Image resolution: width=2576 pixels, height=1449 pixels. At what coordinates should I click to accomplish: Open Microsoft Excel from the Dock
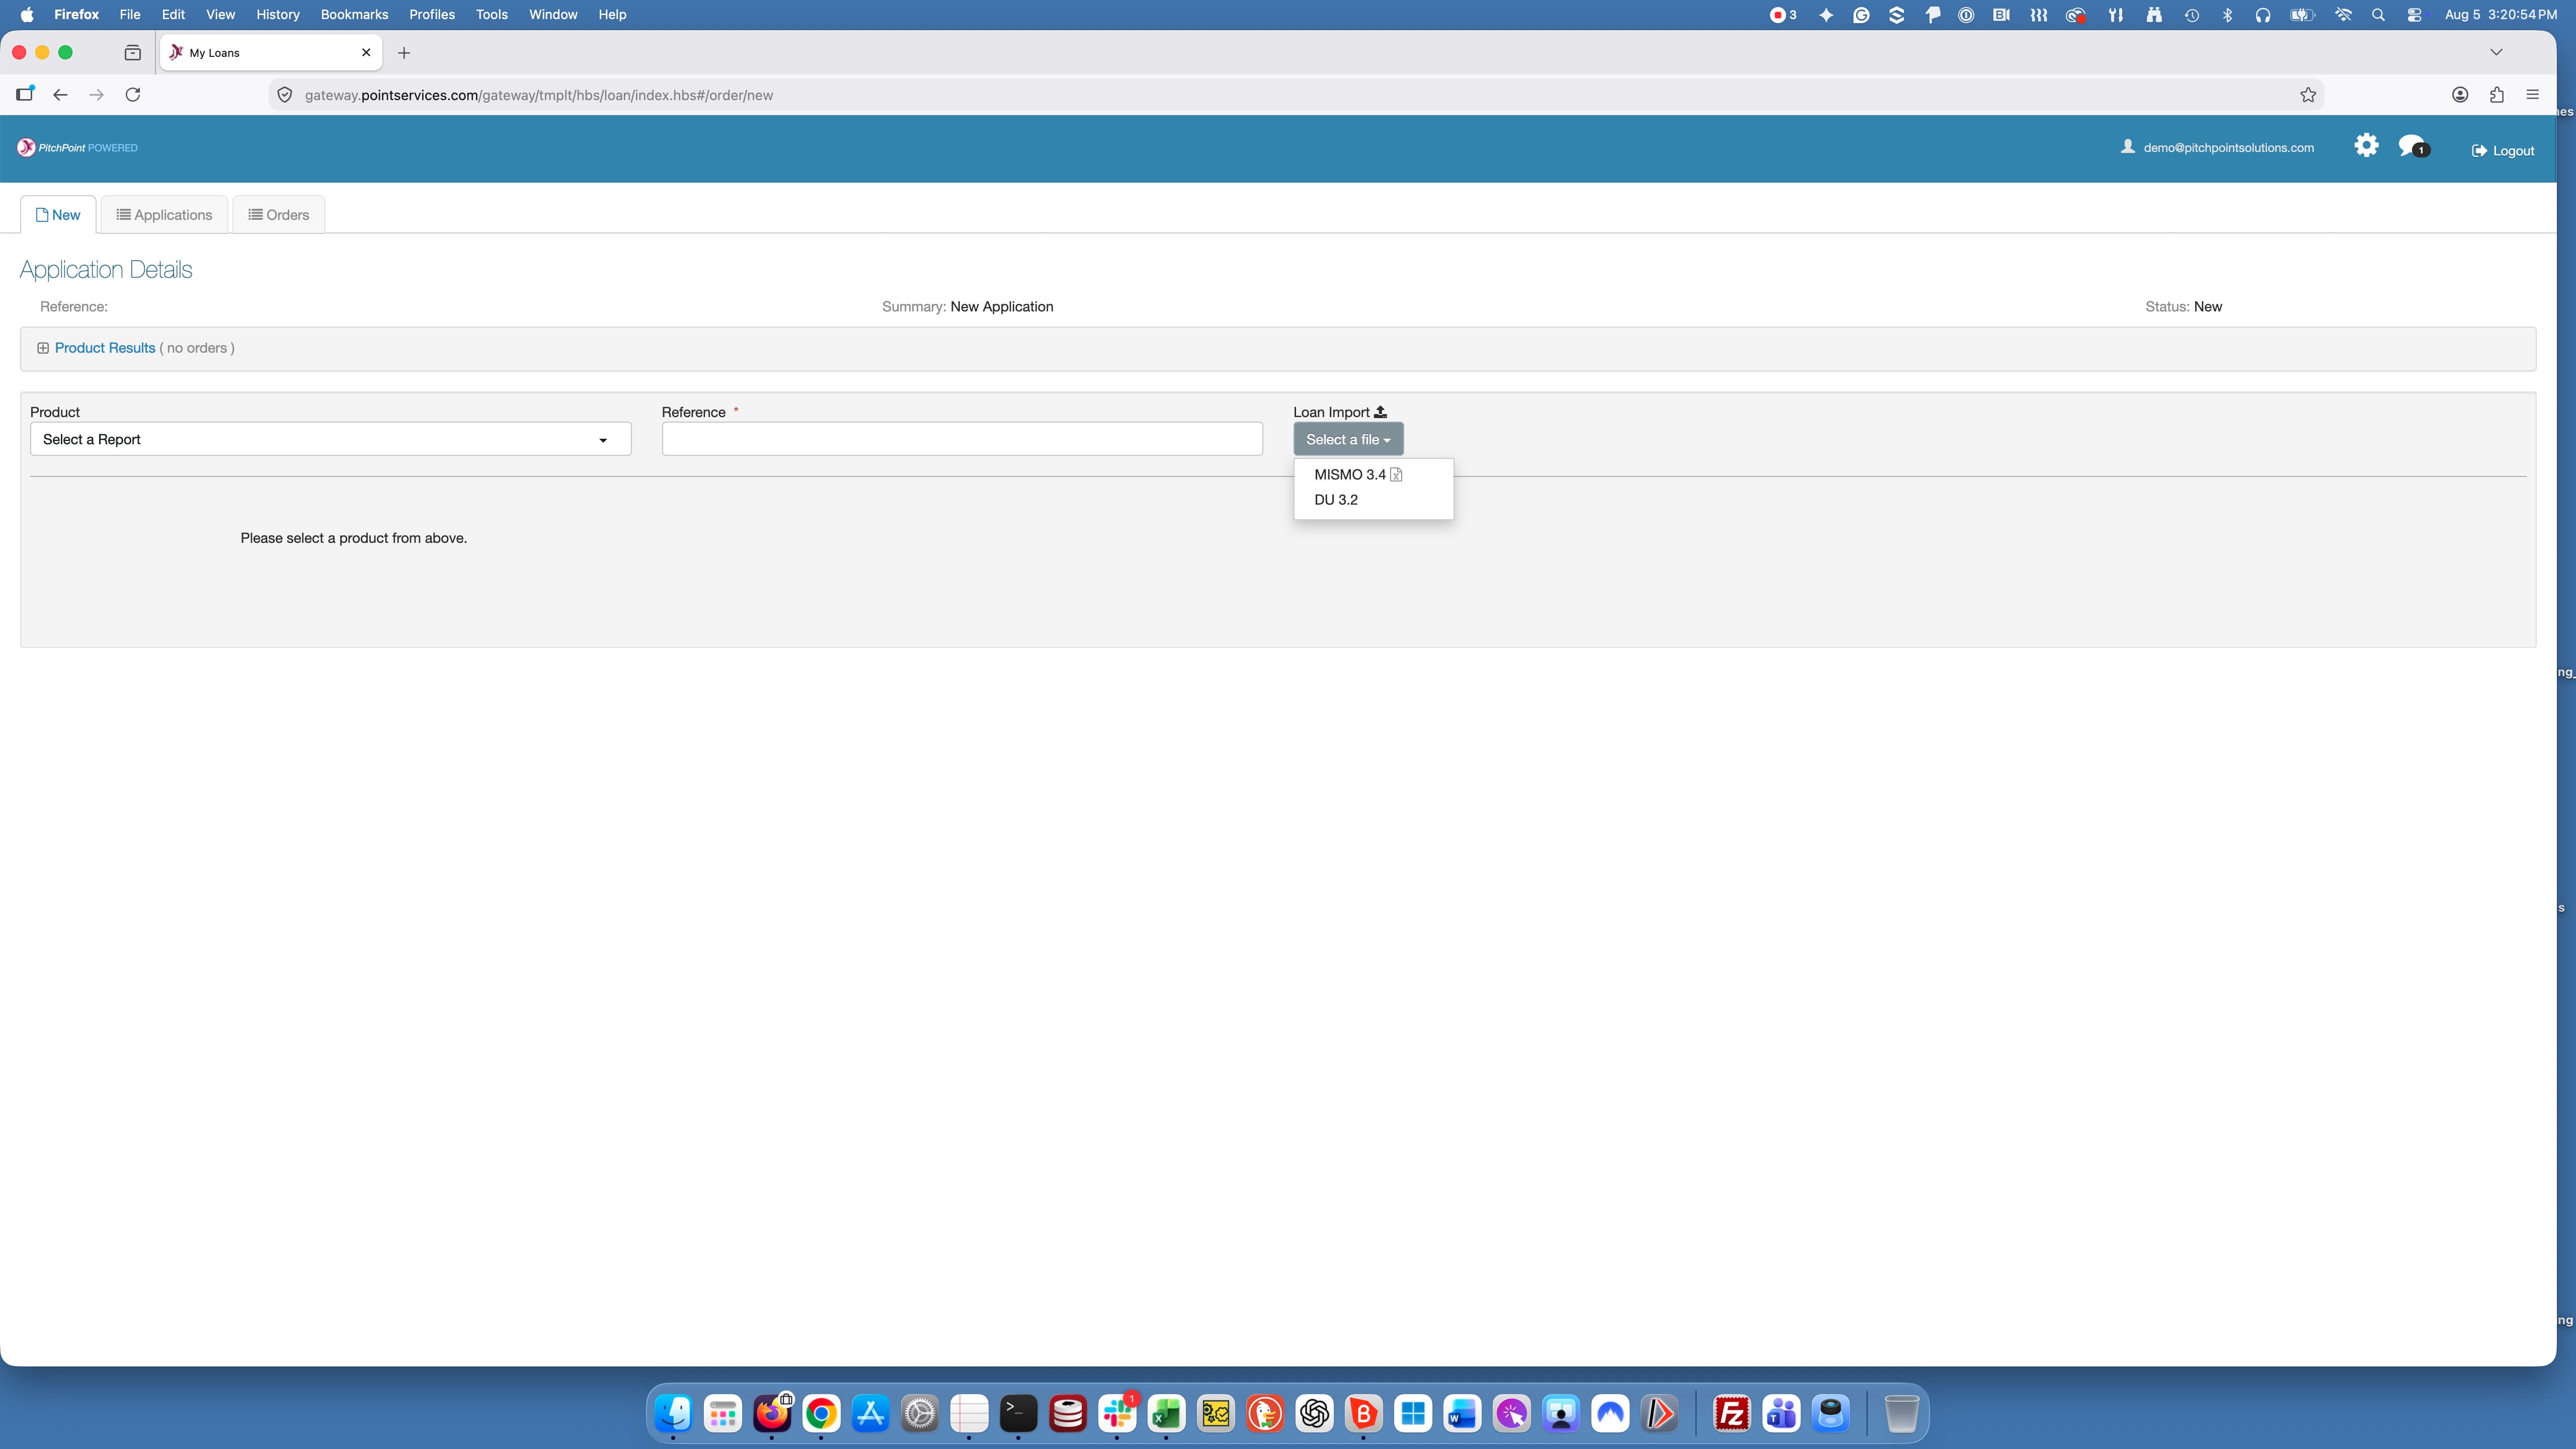click(1166, 1414)
